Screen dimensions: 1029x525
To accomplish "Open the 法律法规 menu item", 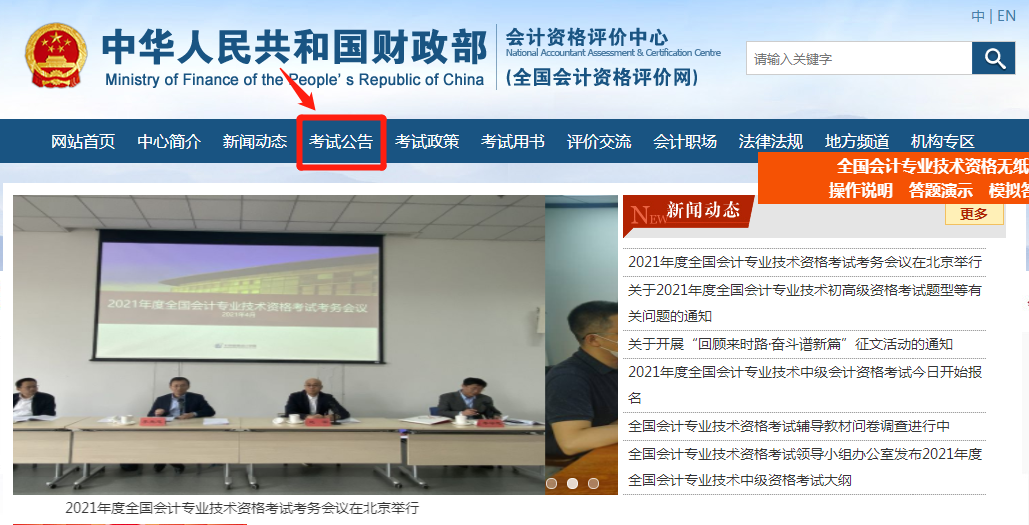I will [771, 141].
